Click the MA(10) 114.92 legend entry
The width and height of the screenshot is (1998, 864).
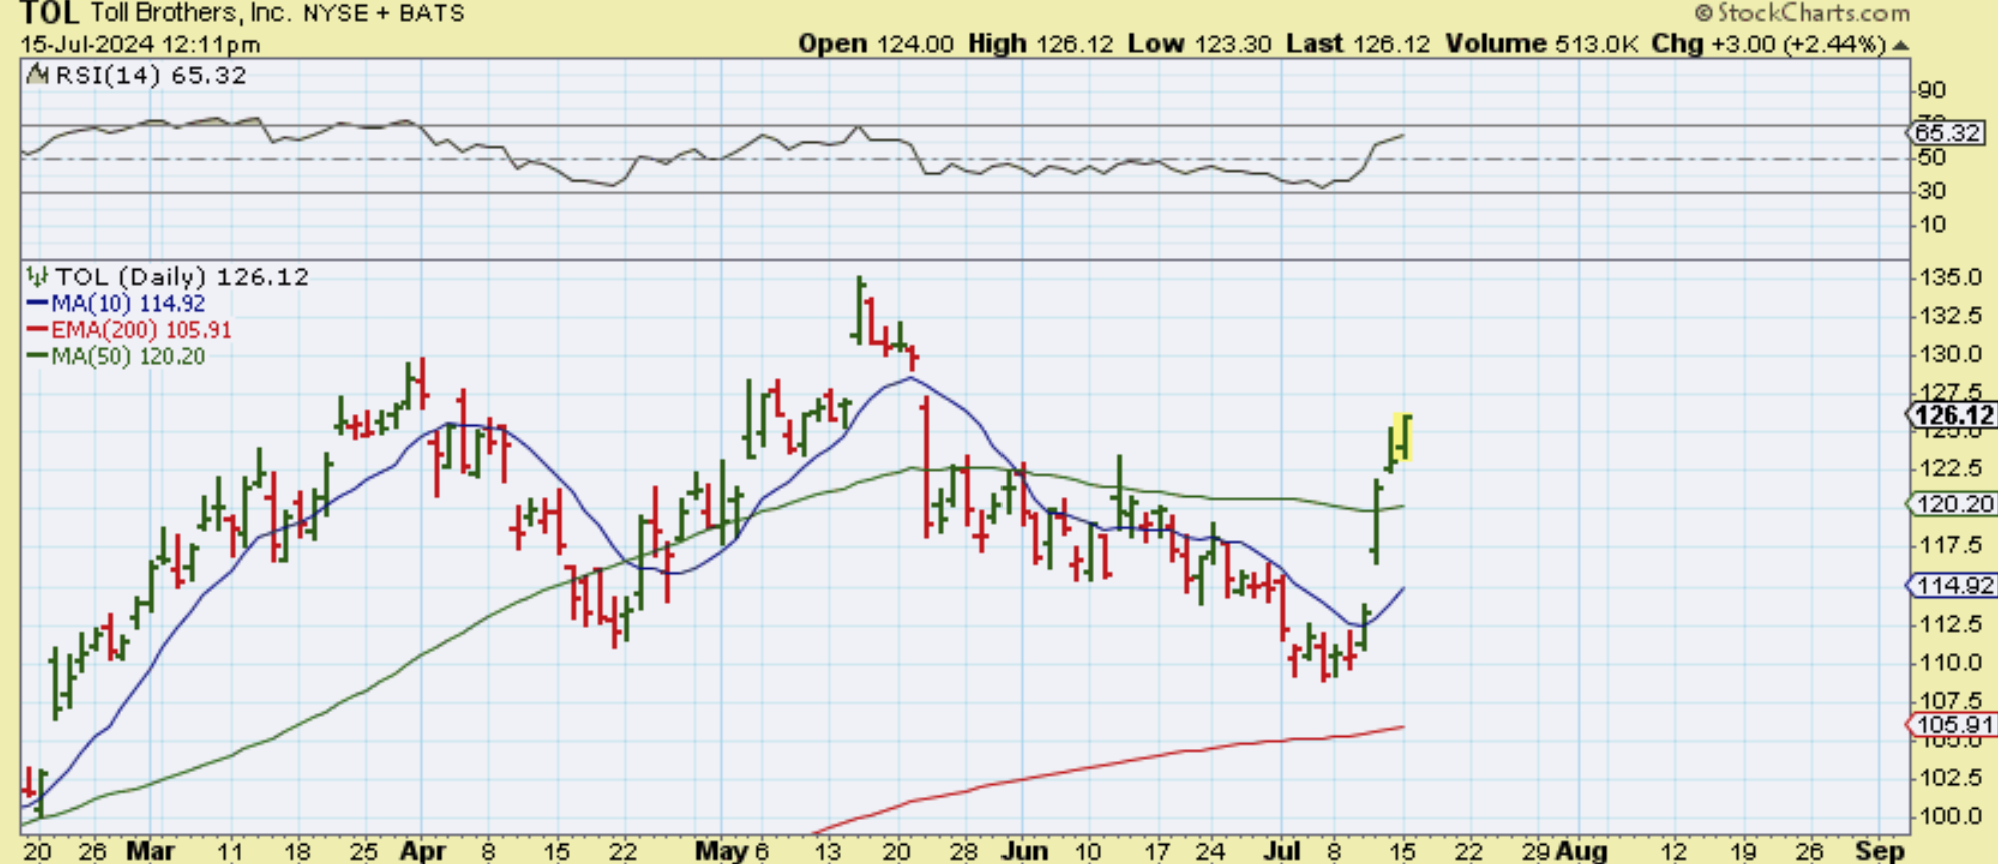point(128,303)
